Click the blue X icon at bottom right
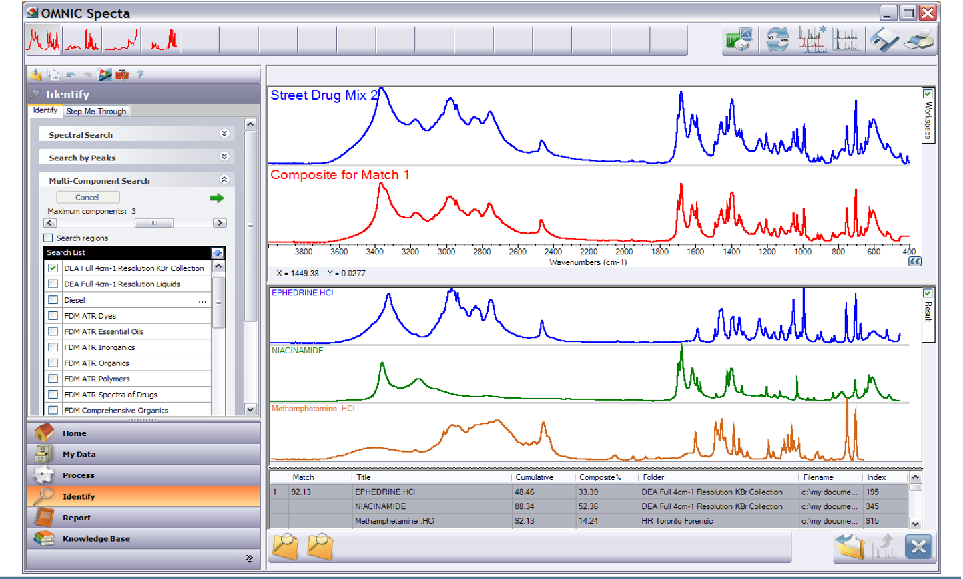Viewport: 963px width, 579px height. 918,546
